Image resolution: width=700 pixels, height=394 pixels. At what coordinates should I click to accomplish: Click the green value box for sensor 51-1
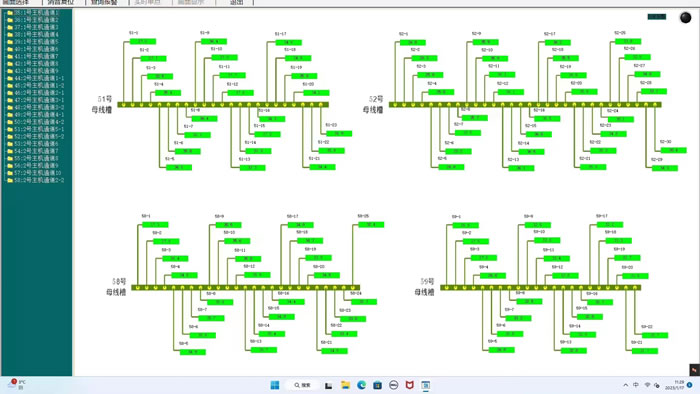(143, 41)
